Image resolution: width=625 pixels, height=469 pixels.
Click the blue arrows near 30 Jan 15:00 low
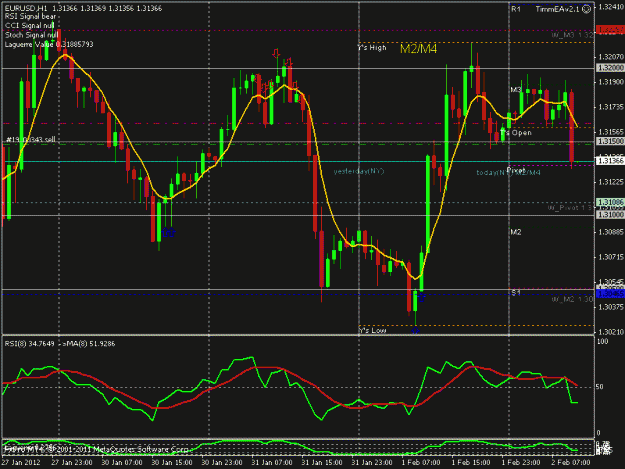pos(168,232)
